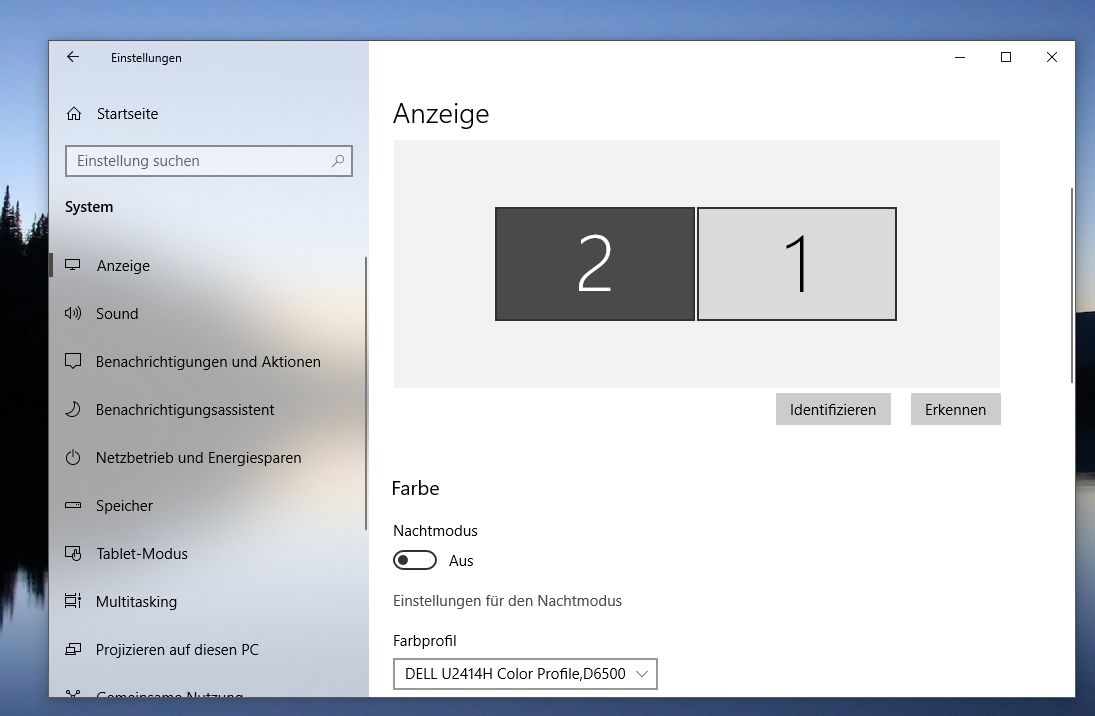Click the Farbprofil dropdown chevron arrow

[x=642, y=673]
